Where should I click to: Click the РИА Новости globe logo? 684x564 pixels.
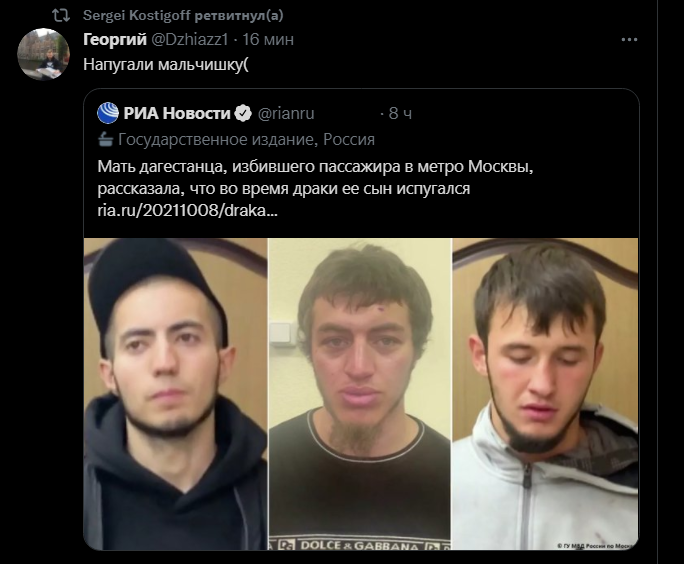coord(108,113)
